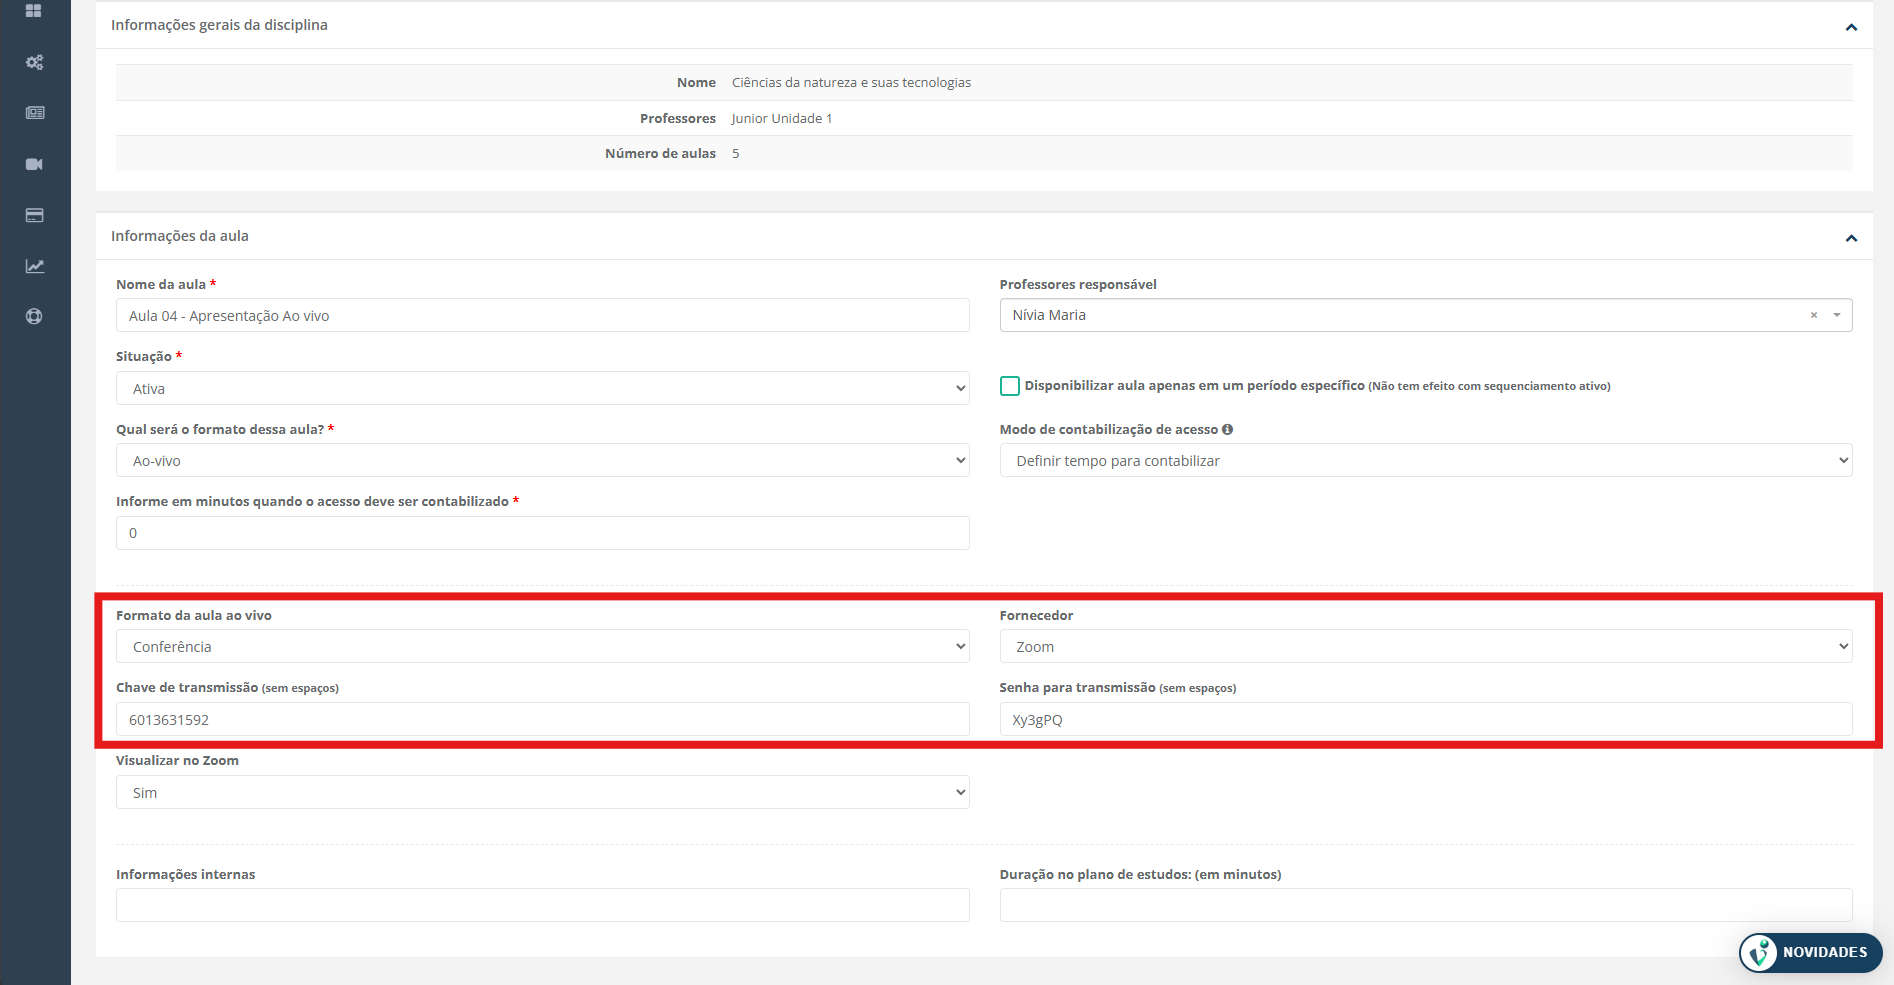This screenshot has height=985, width=1894.
Task: Collapse the Informações da aula panel
Action: click(x=1851, y=238)
